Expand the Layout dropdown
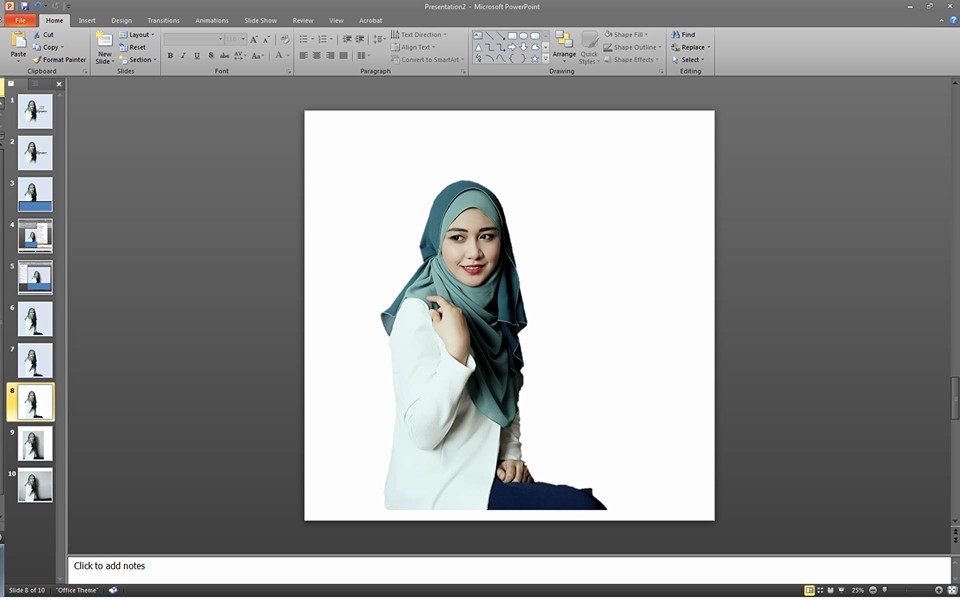960x600 pixels. click(139, 35)
